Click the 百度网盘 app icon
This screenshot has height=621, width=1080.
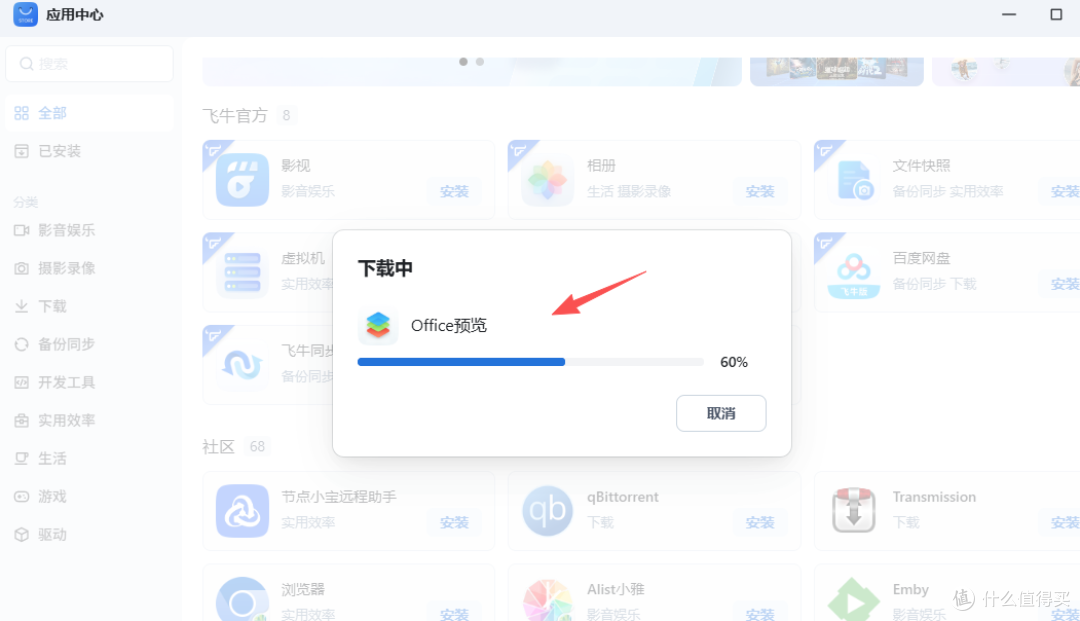pos(853,273)
